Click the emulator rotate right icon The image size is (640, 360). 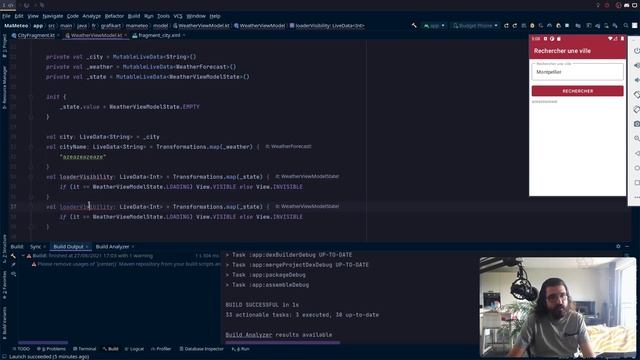pos(636,109)
